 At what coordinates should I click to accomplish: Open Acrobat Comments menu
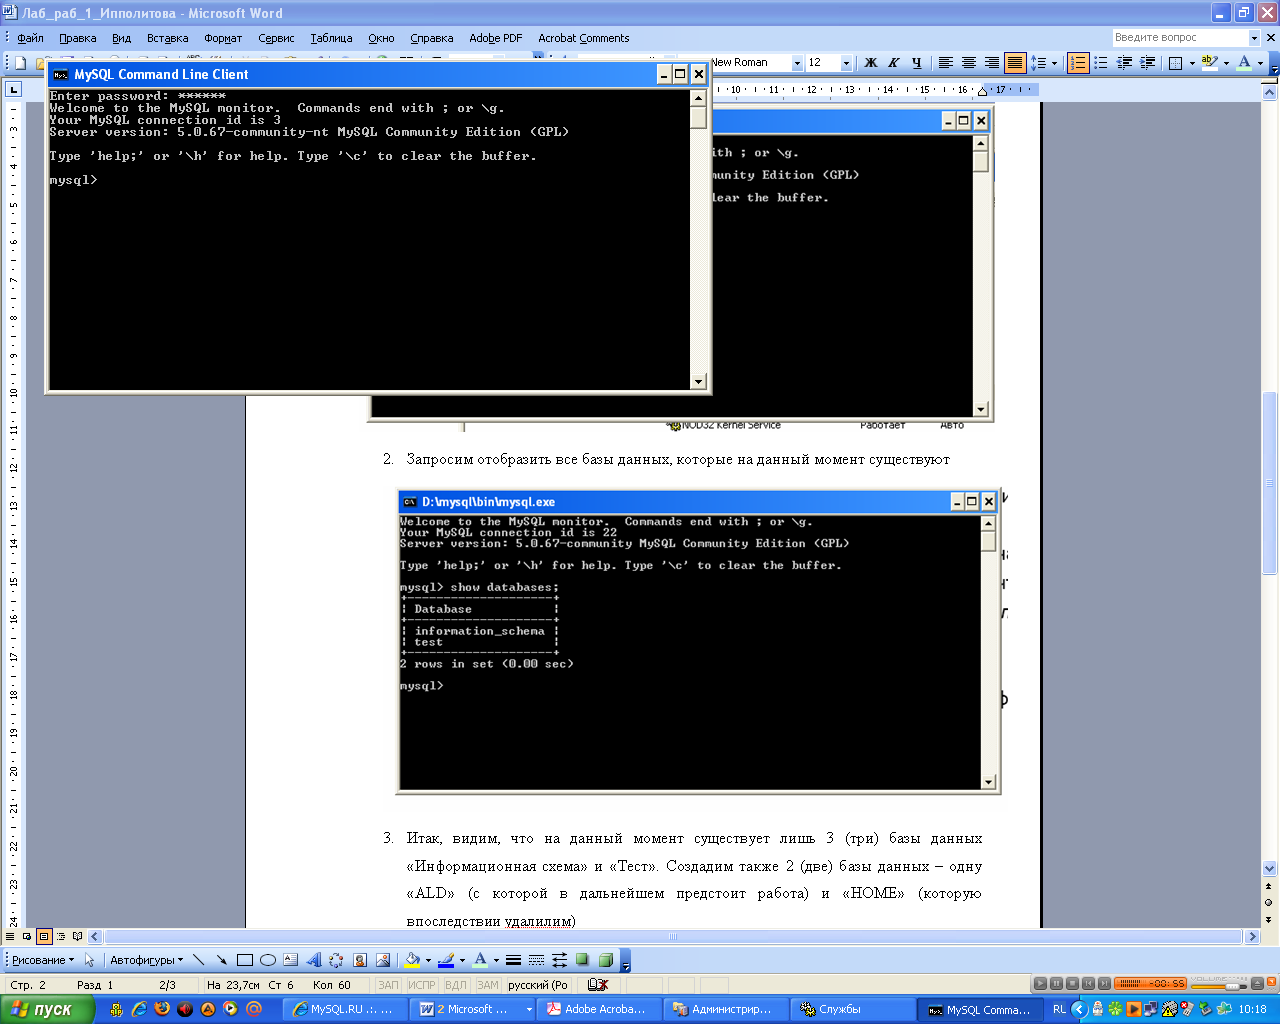(584, 38)
